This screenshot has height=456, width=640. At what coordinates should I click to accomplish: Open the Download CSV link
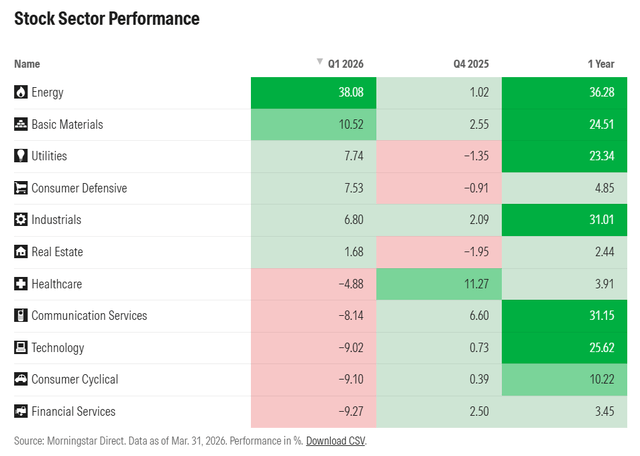pyautogui.click(x=336, y=441)
